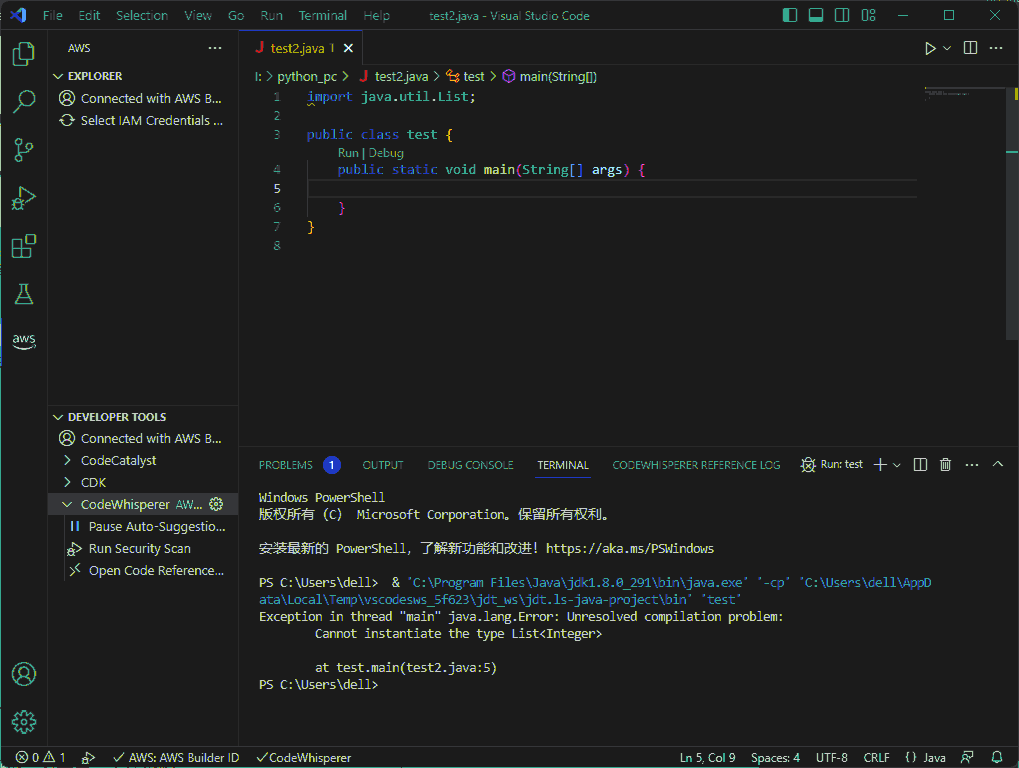Open the Extensions view icon

tap(23, 246)
